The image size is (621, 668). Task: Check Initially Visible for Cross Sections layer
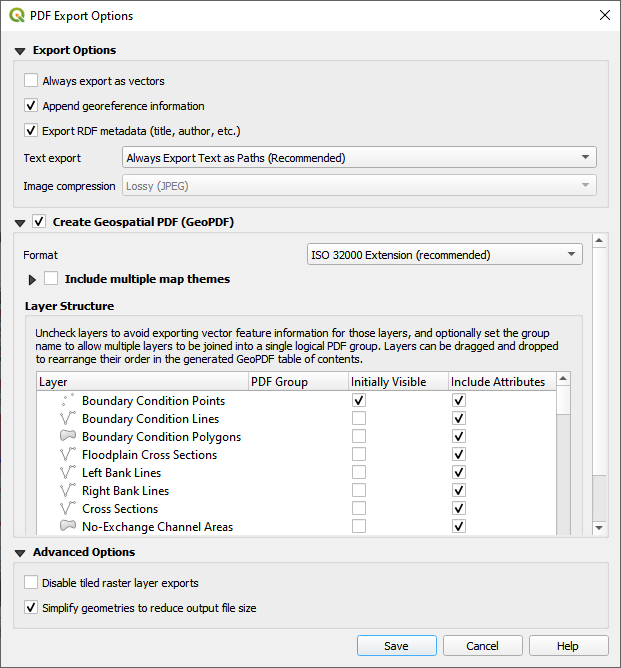point(358,509)
